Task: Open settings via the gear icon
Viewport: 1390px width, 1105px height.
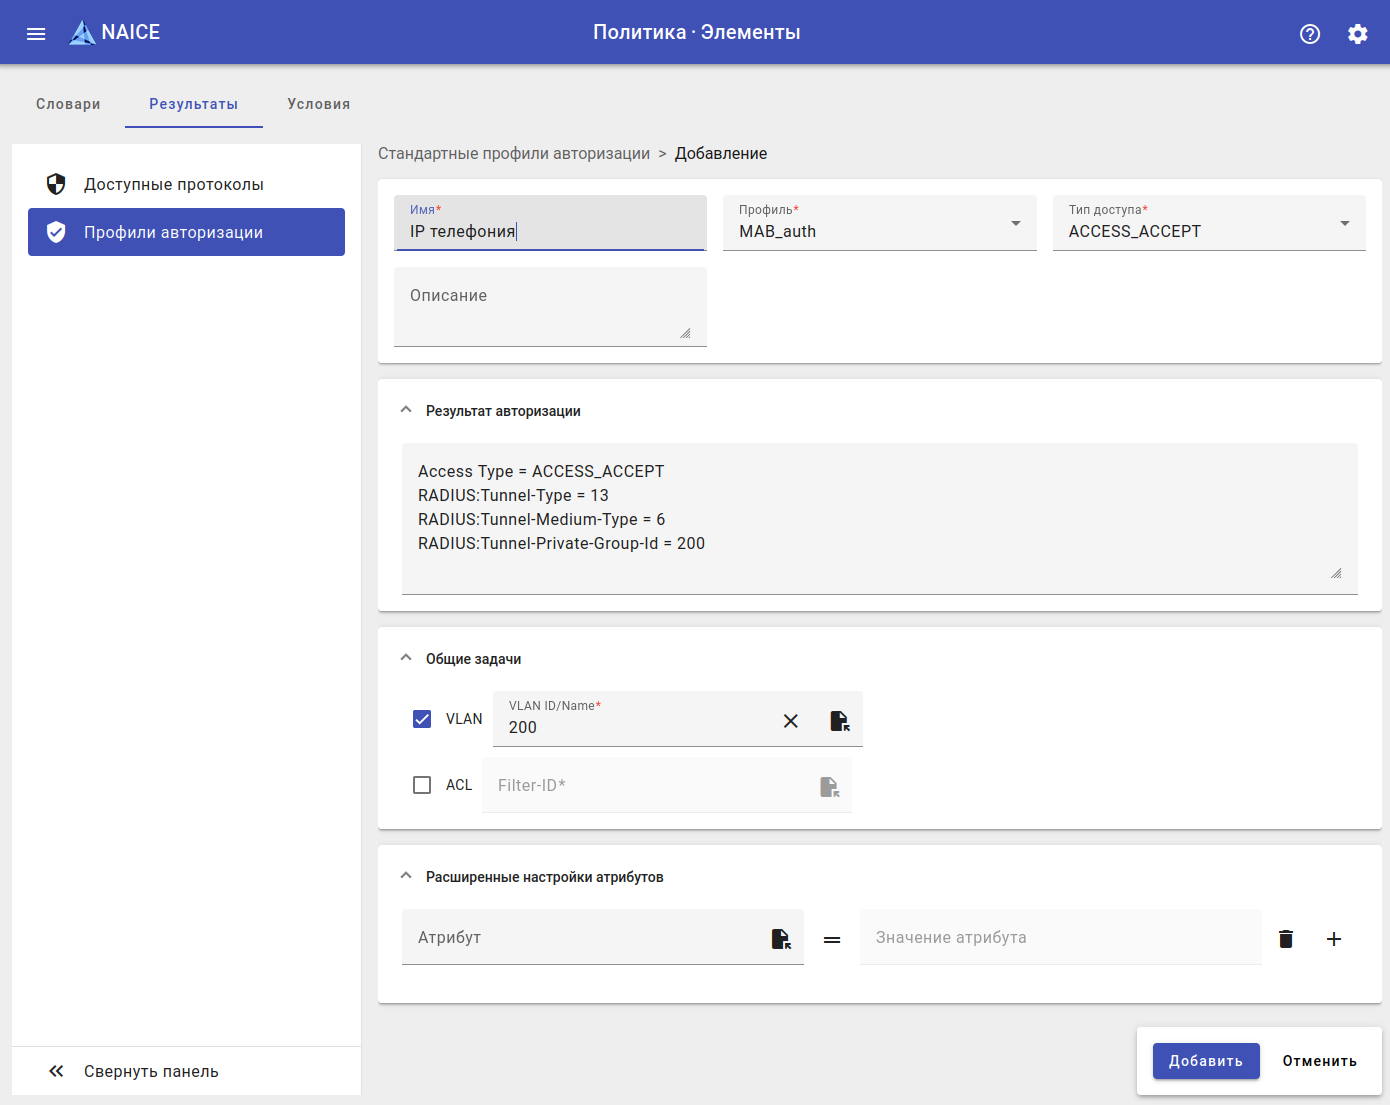Action: click(x=1357, y=34)
